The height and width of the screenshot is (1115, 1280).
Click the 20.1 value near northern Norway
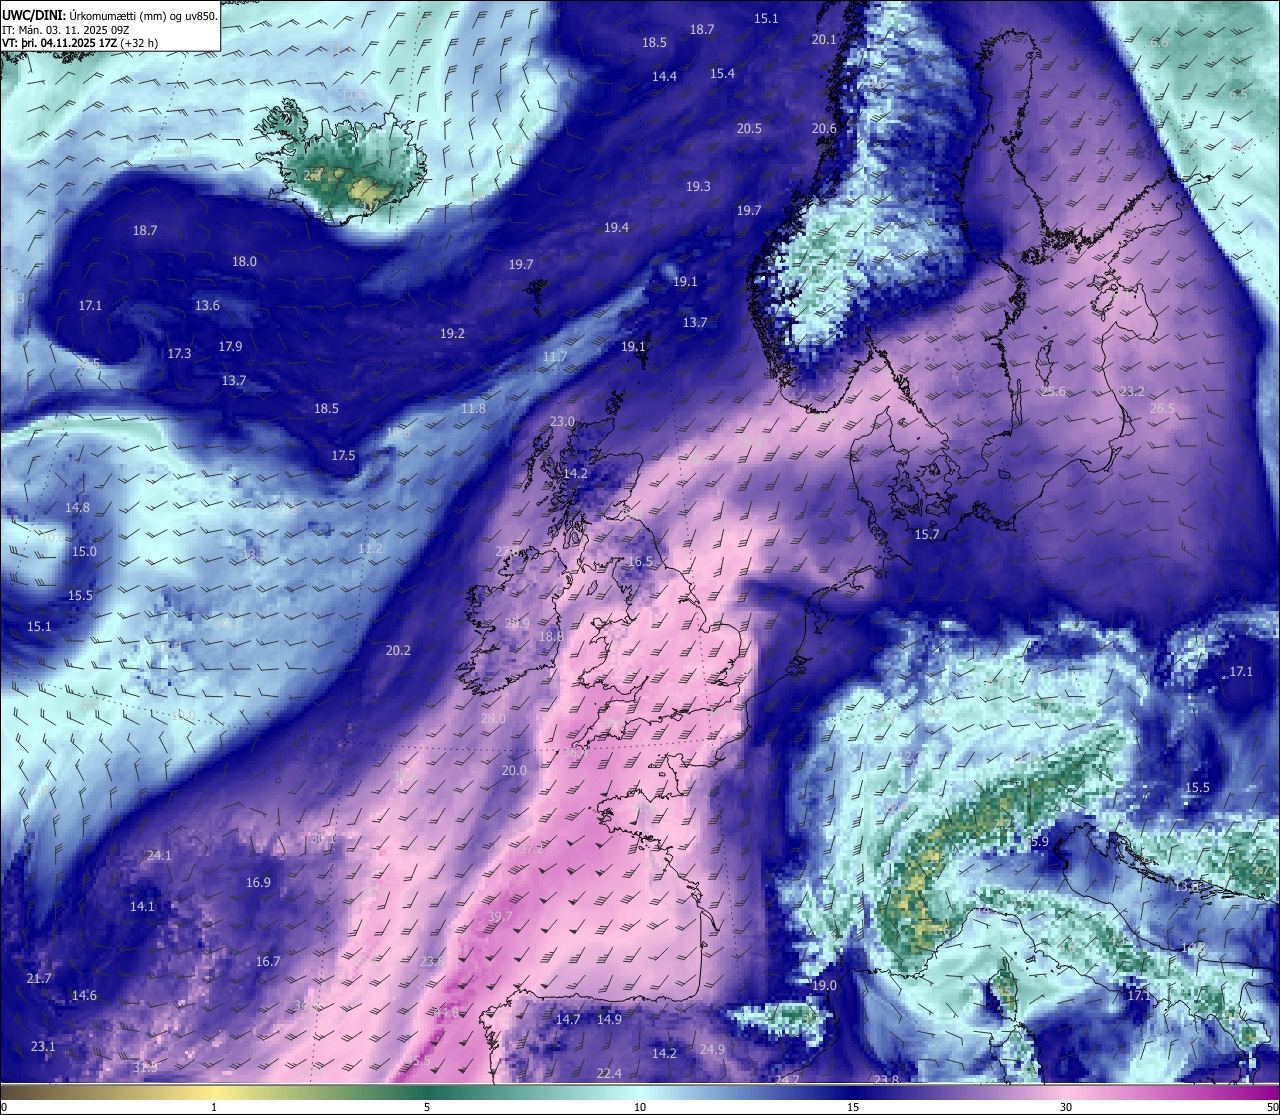[824, 40]
